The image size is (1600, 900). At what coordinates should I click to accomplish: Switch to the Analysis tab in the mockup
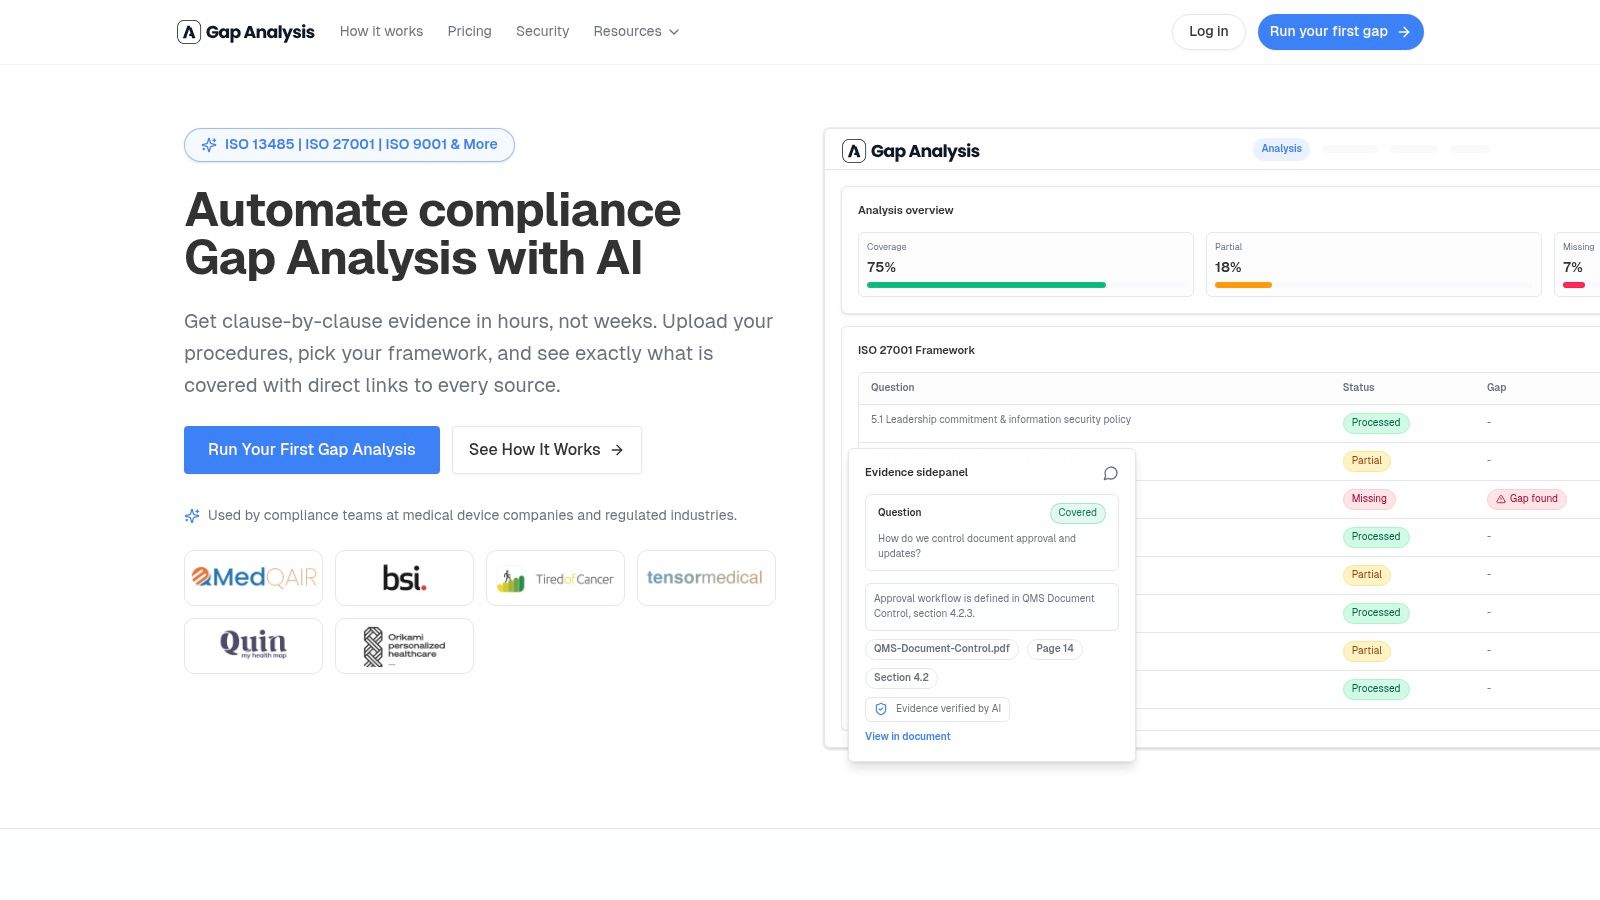(1281, 148)
